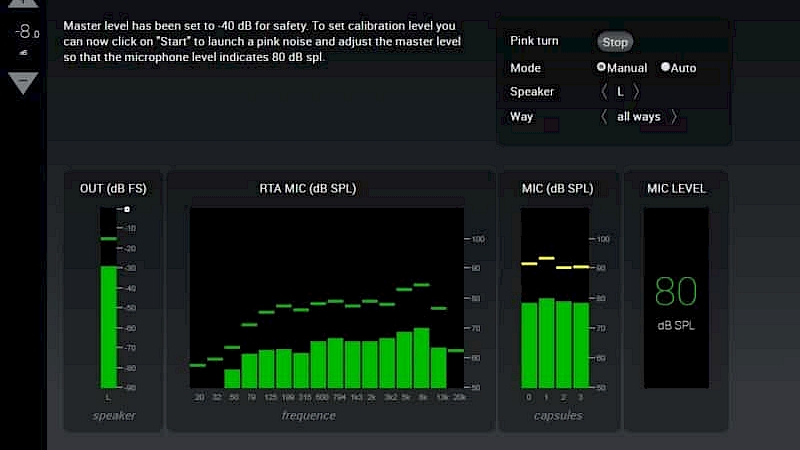Click the 'Speaker' label in settings
800x450 pixels.
pos(532,92)
